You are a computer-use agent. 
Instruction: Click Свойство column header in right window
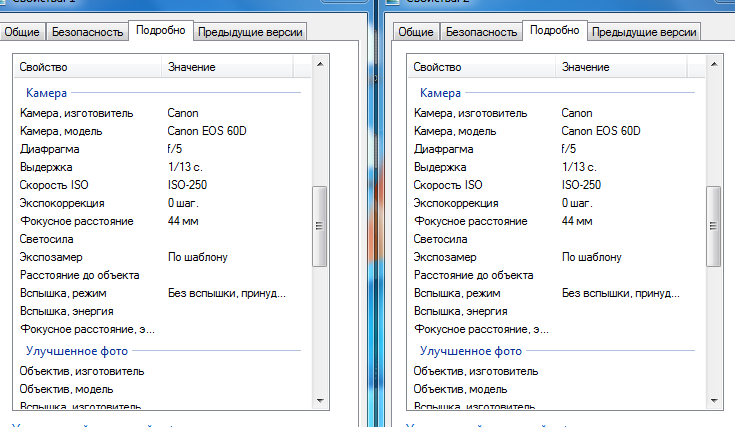click(481, 67)
